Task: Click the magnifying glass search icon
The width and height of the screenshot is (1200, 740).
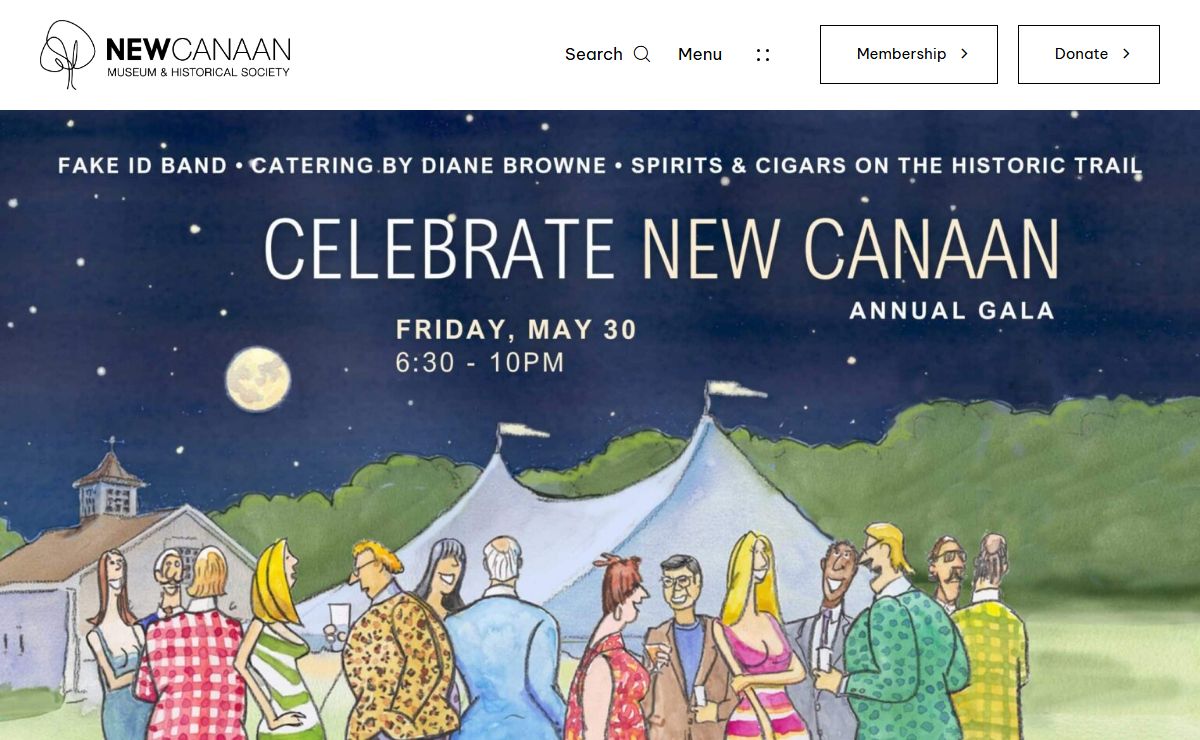Action: tap(642, 54)
